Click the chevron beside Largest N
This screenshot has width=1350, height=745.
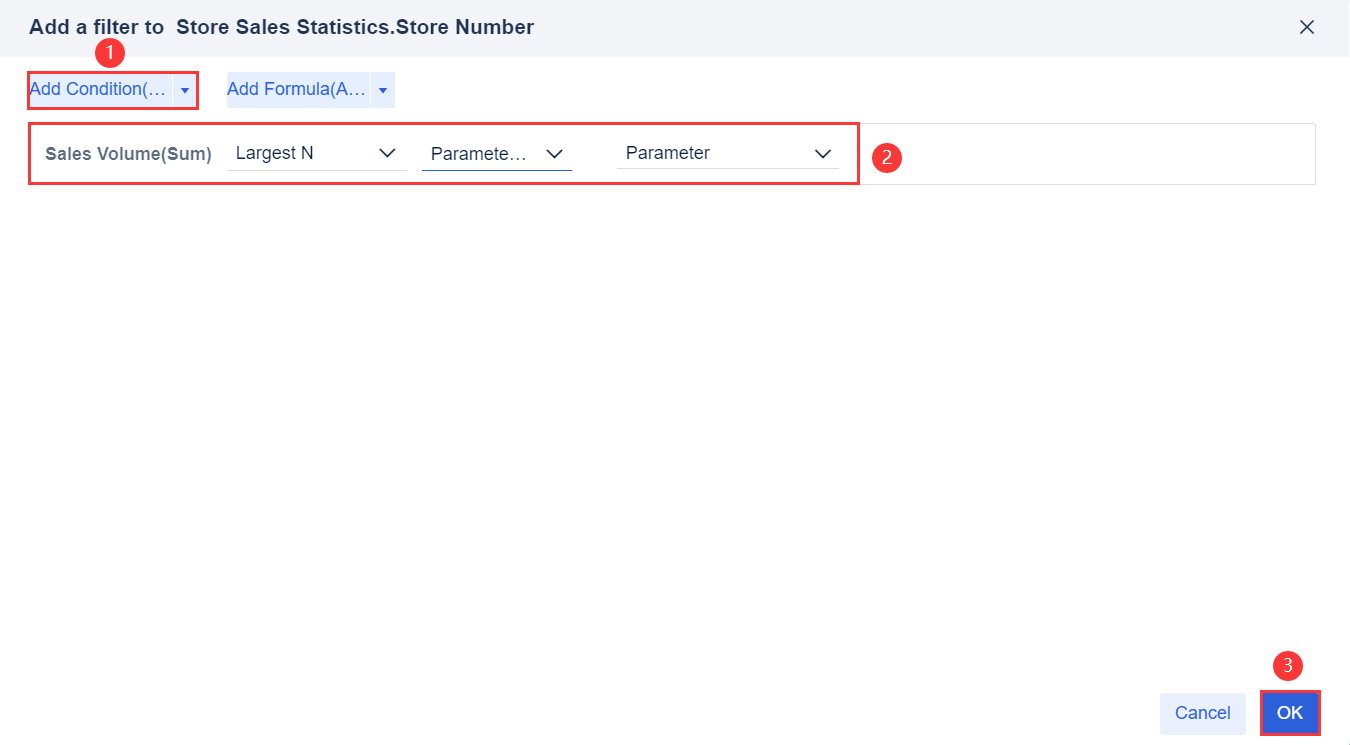[x=388, y=154]
